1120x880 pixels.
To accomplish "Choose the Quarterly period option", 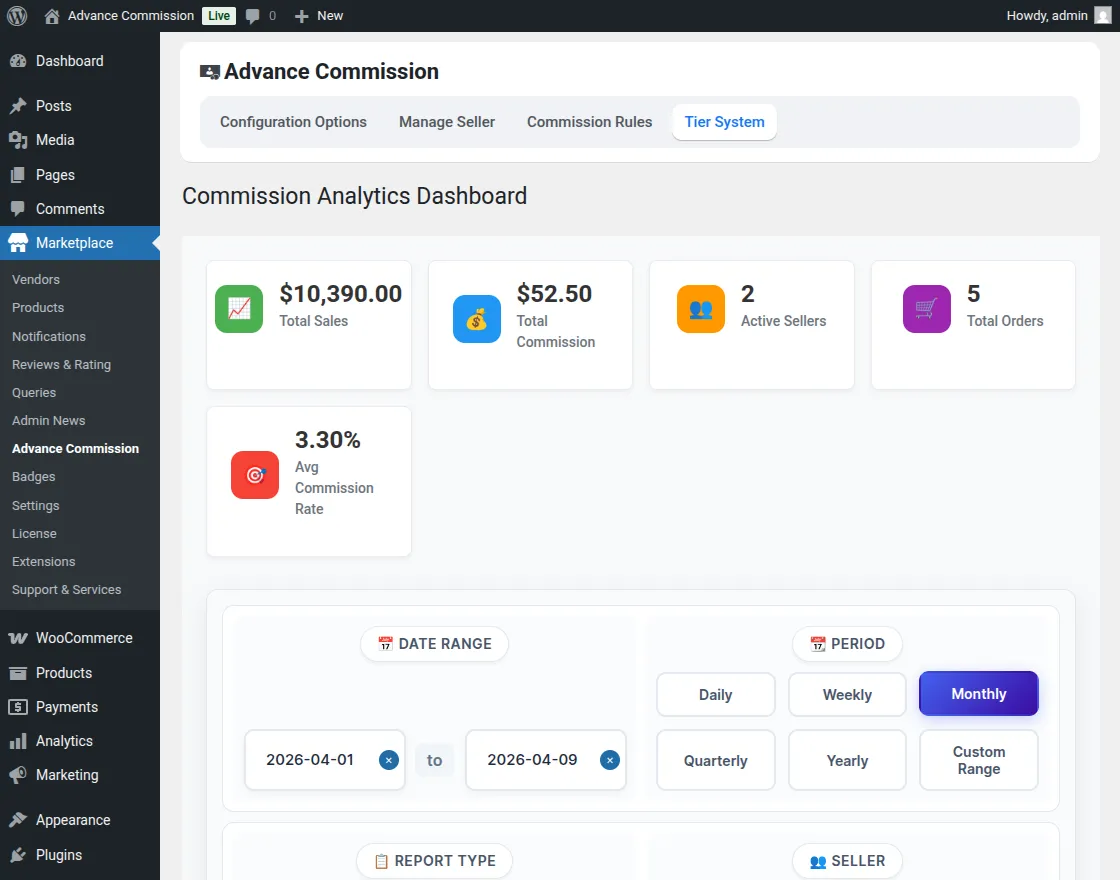I will click(715, 761).
